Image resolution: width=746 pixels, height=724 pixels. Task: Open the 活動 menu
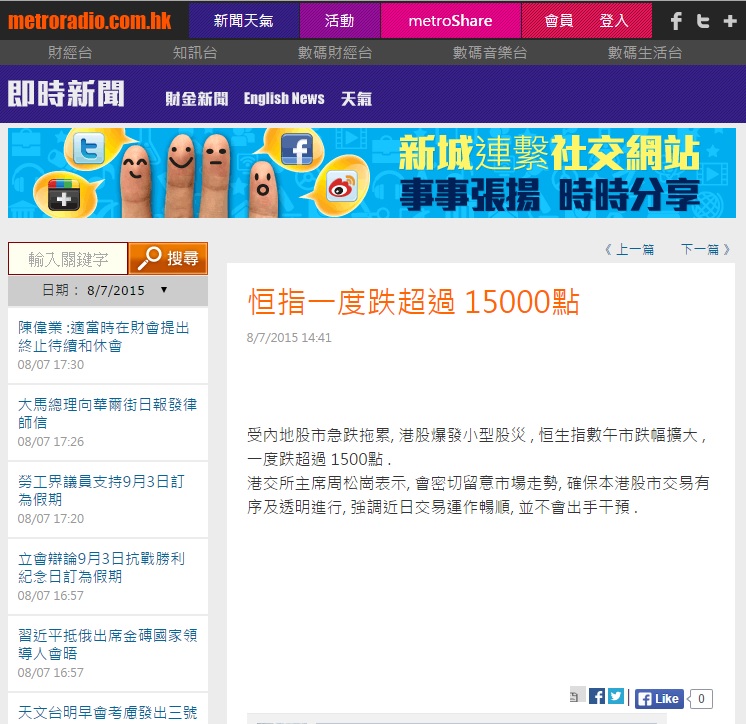(x=340, y=20)
